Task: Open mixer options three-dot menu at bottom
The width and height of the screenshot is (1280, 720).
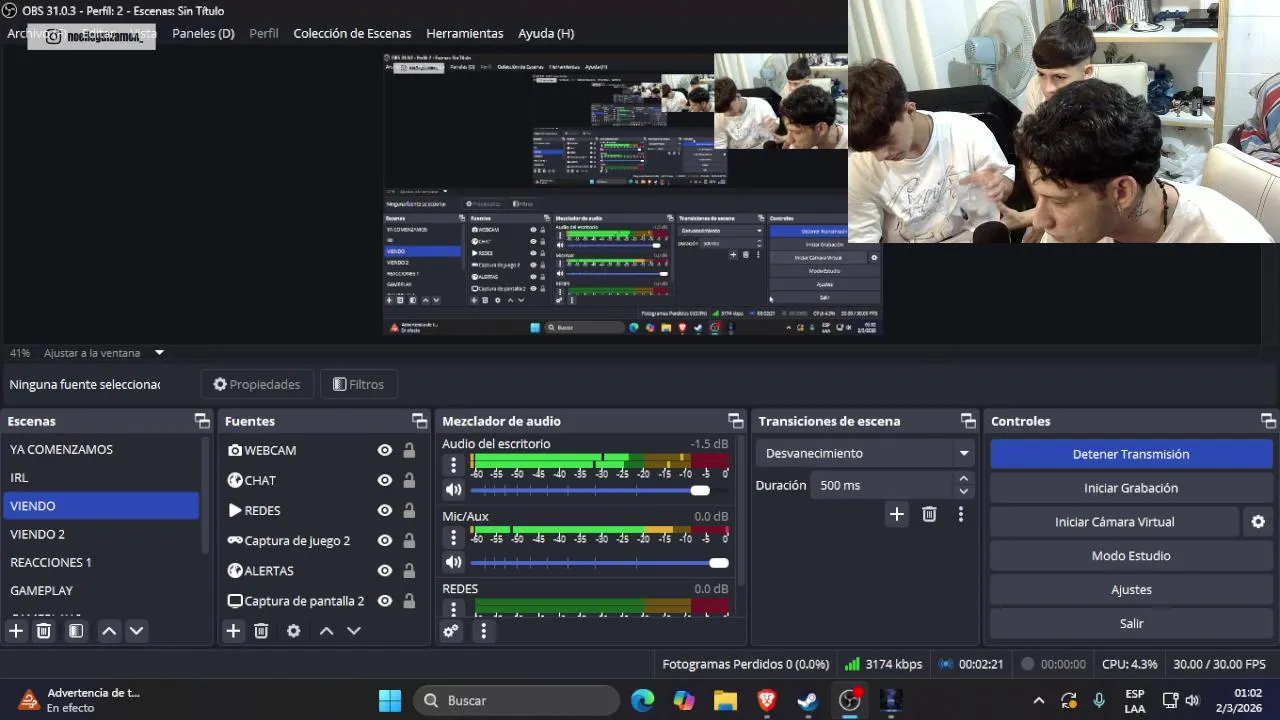Action: [x=483, y=631]
